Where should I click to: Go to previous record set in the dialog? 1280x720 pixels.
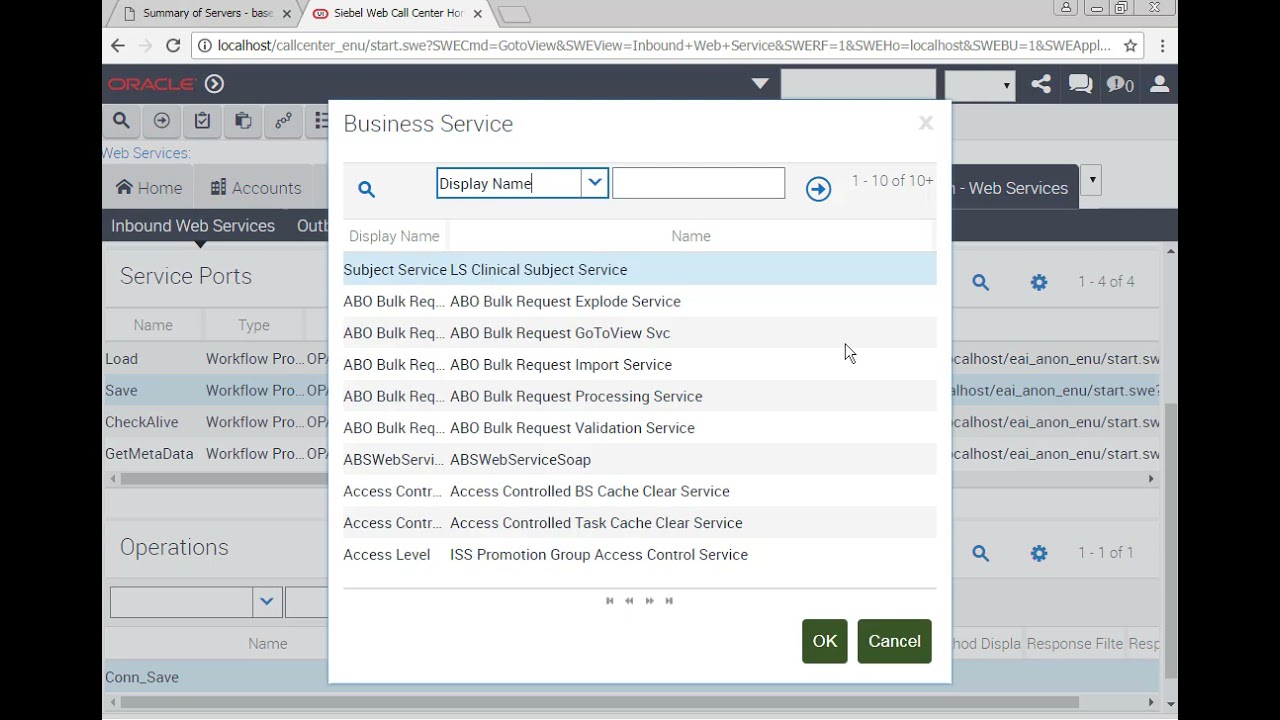(x=629, y=601)
